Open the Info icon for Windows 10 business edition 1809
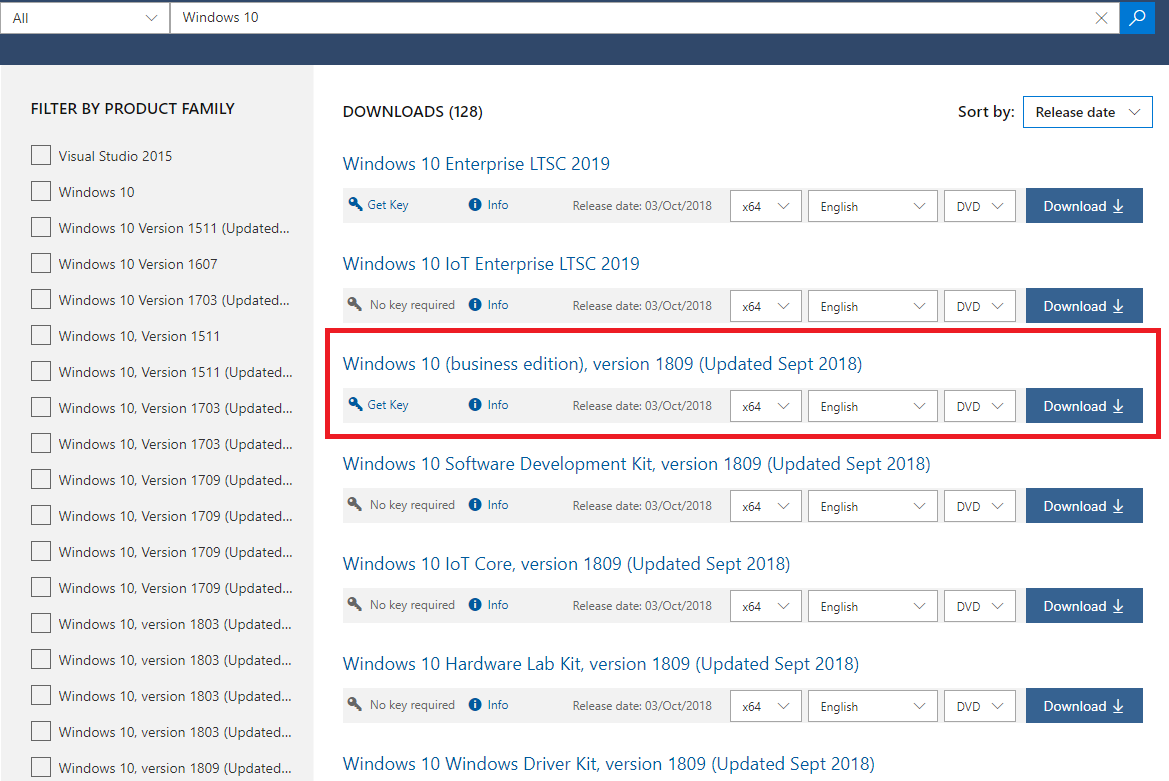The image size is (1169, 781). coord(475,405)
